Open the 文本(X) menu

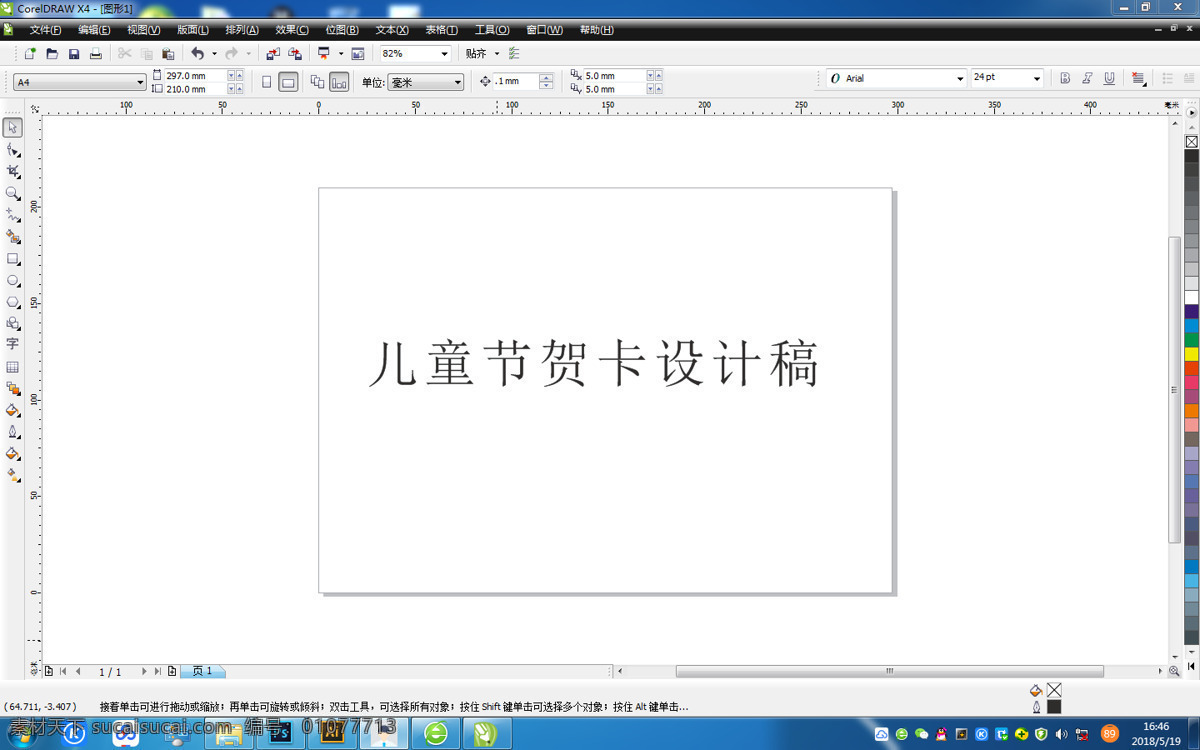click(x=392, y=30)
